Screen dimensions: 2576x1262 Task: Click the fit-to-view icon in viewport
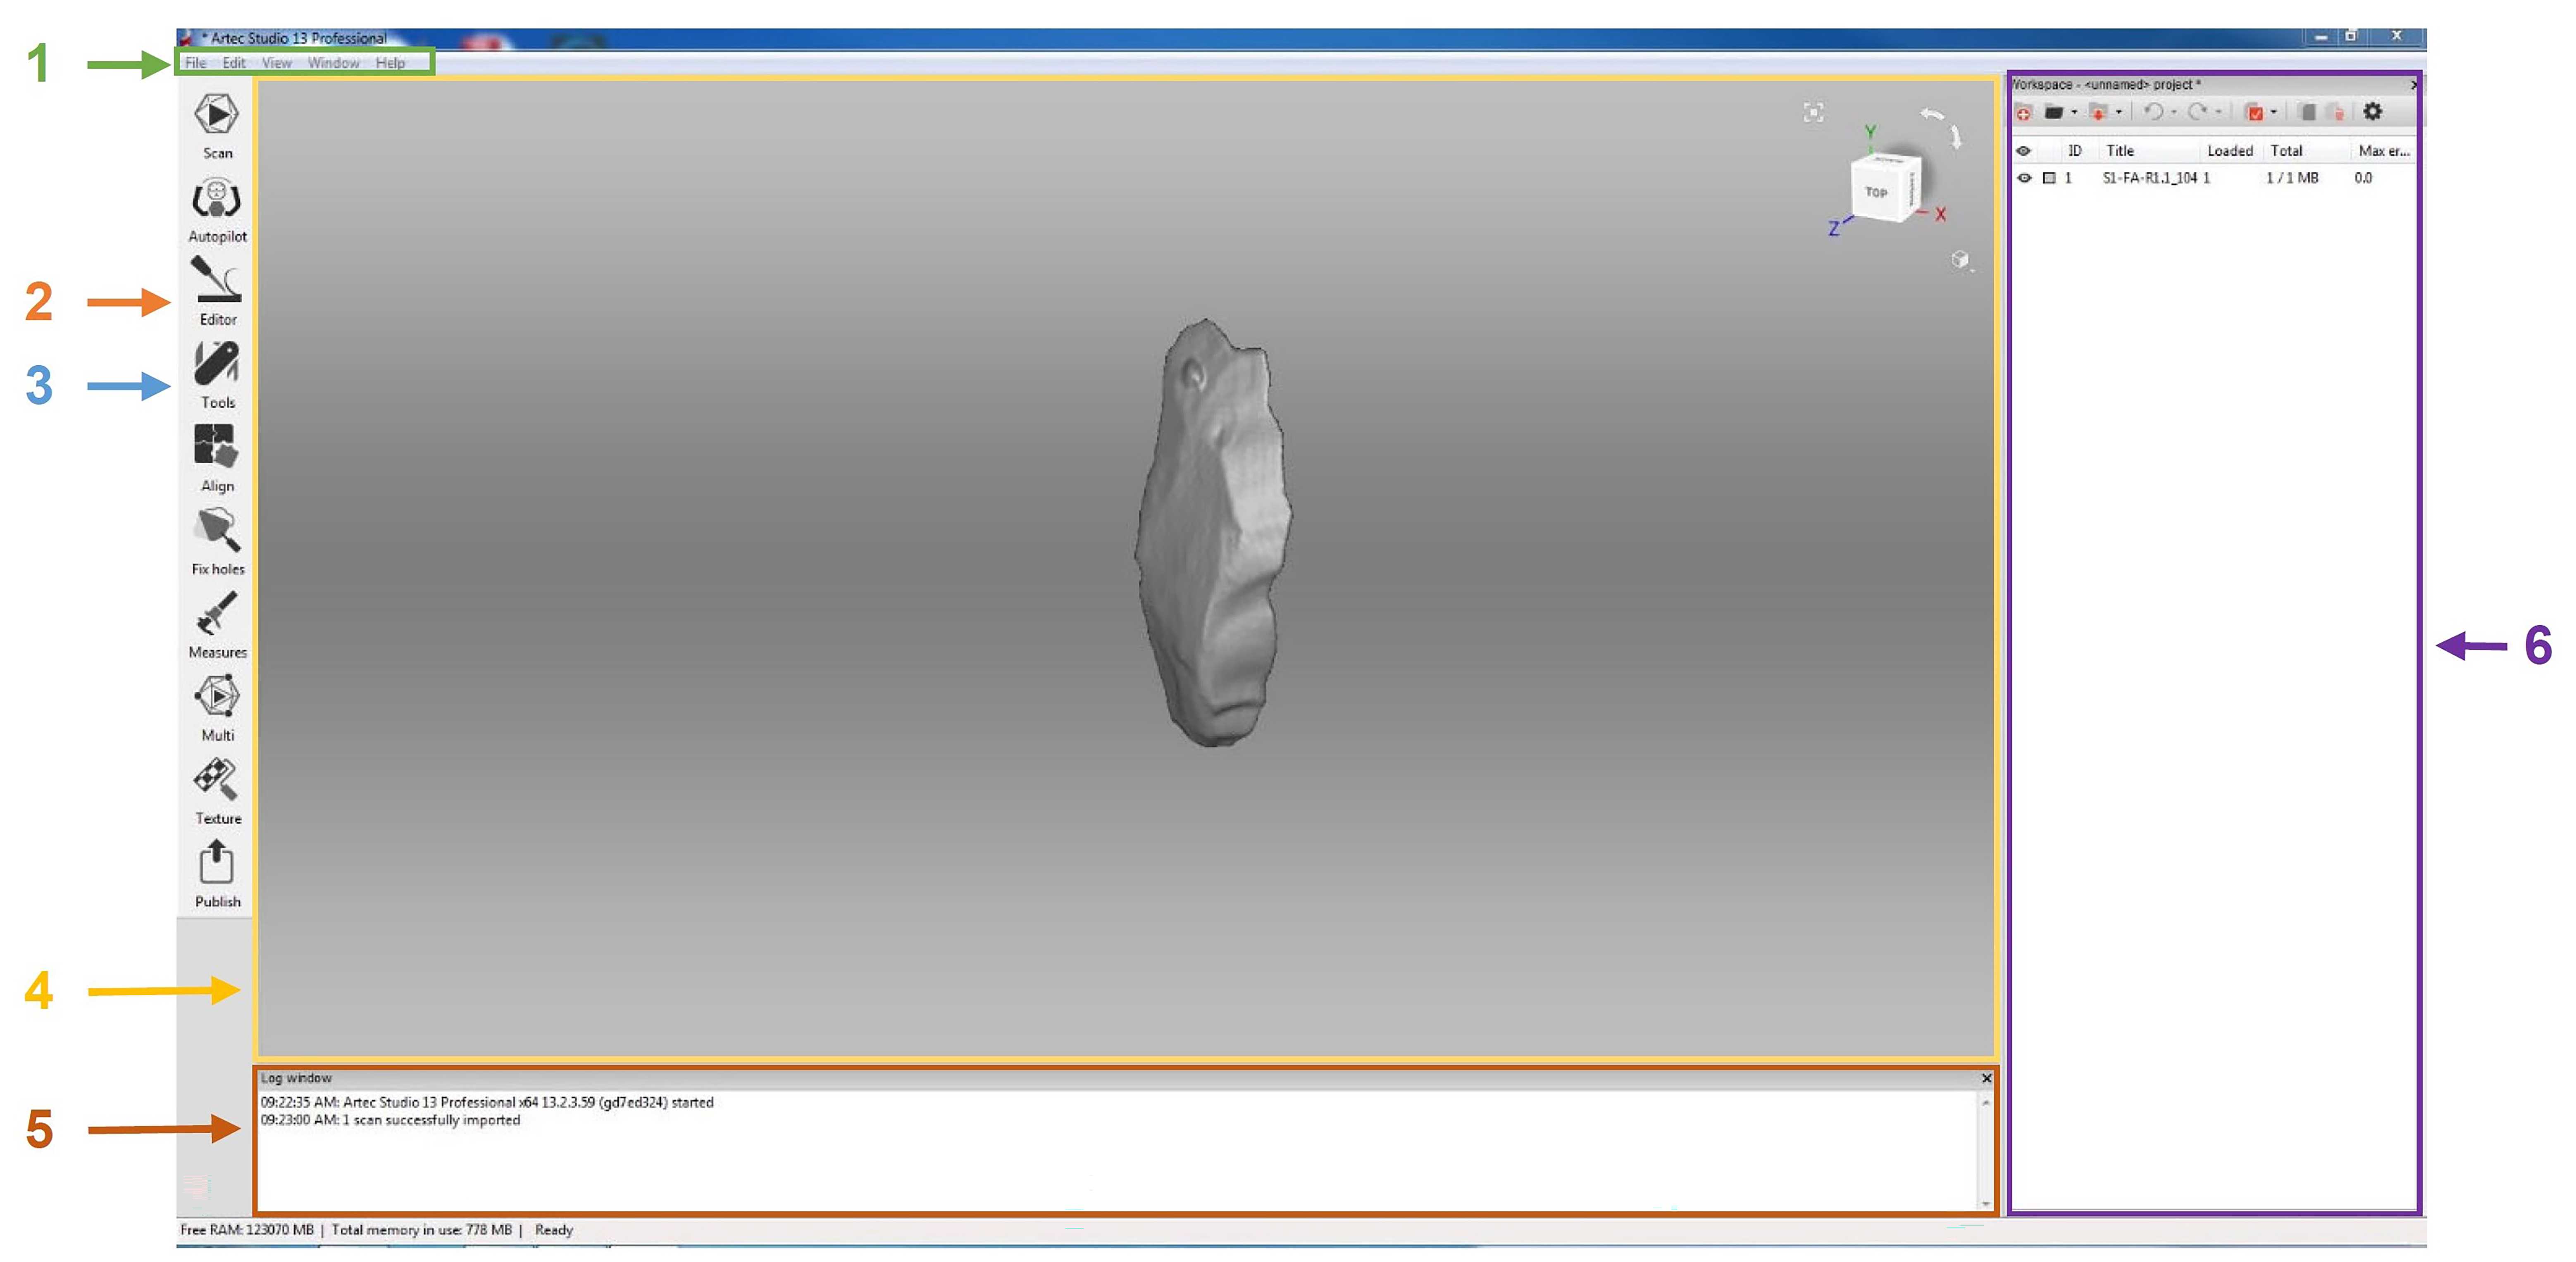pos(1813,112)
